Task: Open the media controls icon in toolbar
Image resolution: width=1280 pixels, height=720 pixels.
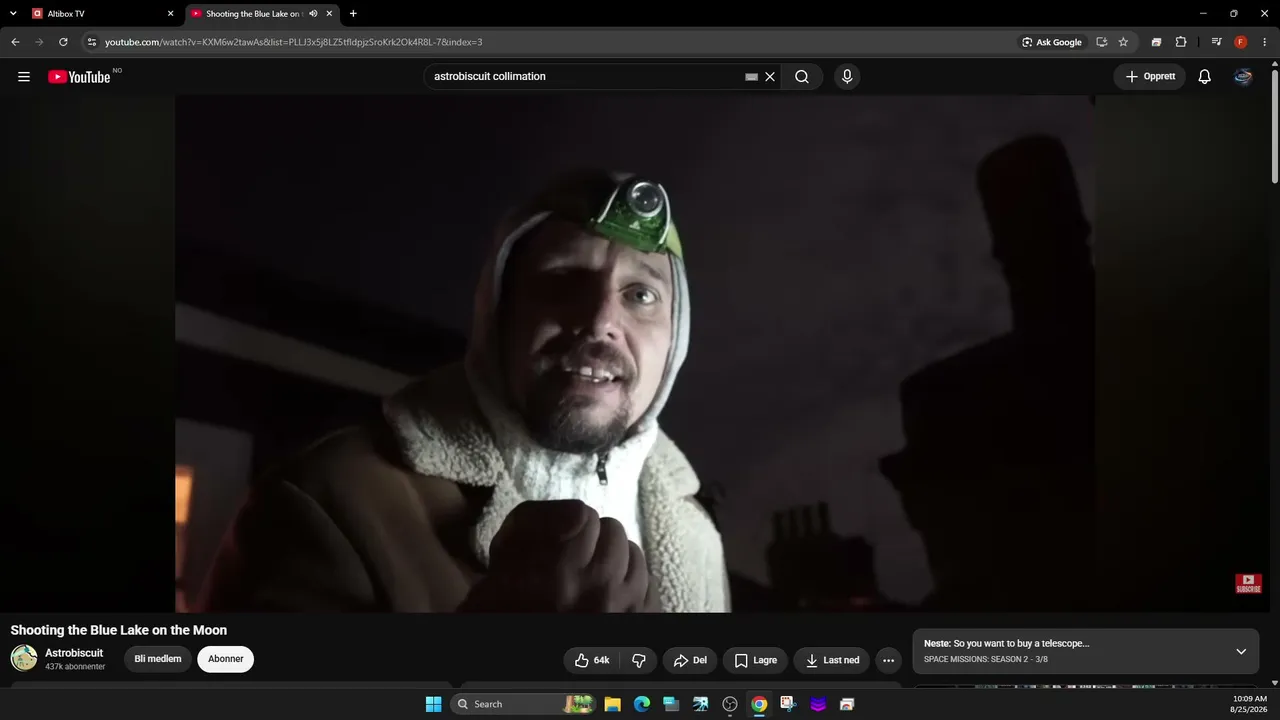Action: [1216, 42]
